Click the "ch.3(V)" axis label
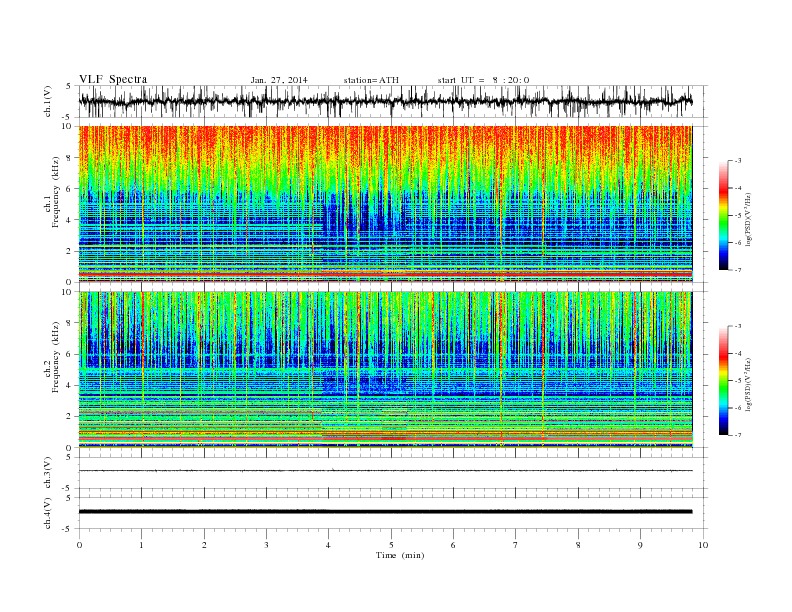The image size is (792, 612). (48, 473)
